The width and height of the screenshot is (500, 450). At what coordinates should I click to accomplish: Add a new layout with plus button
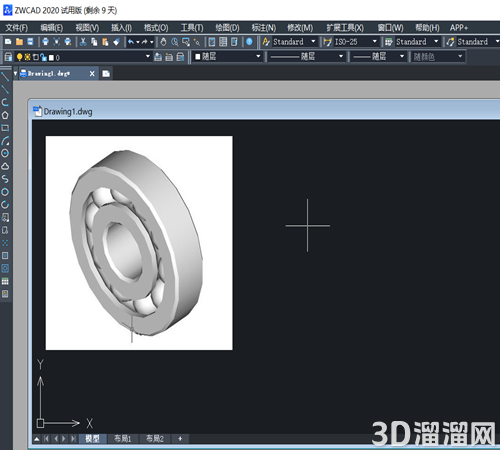(x=180, y=439)
